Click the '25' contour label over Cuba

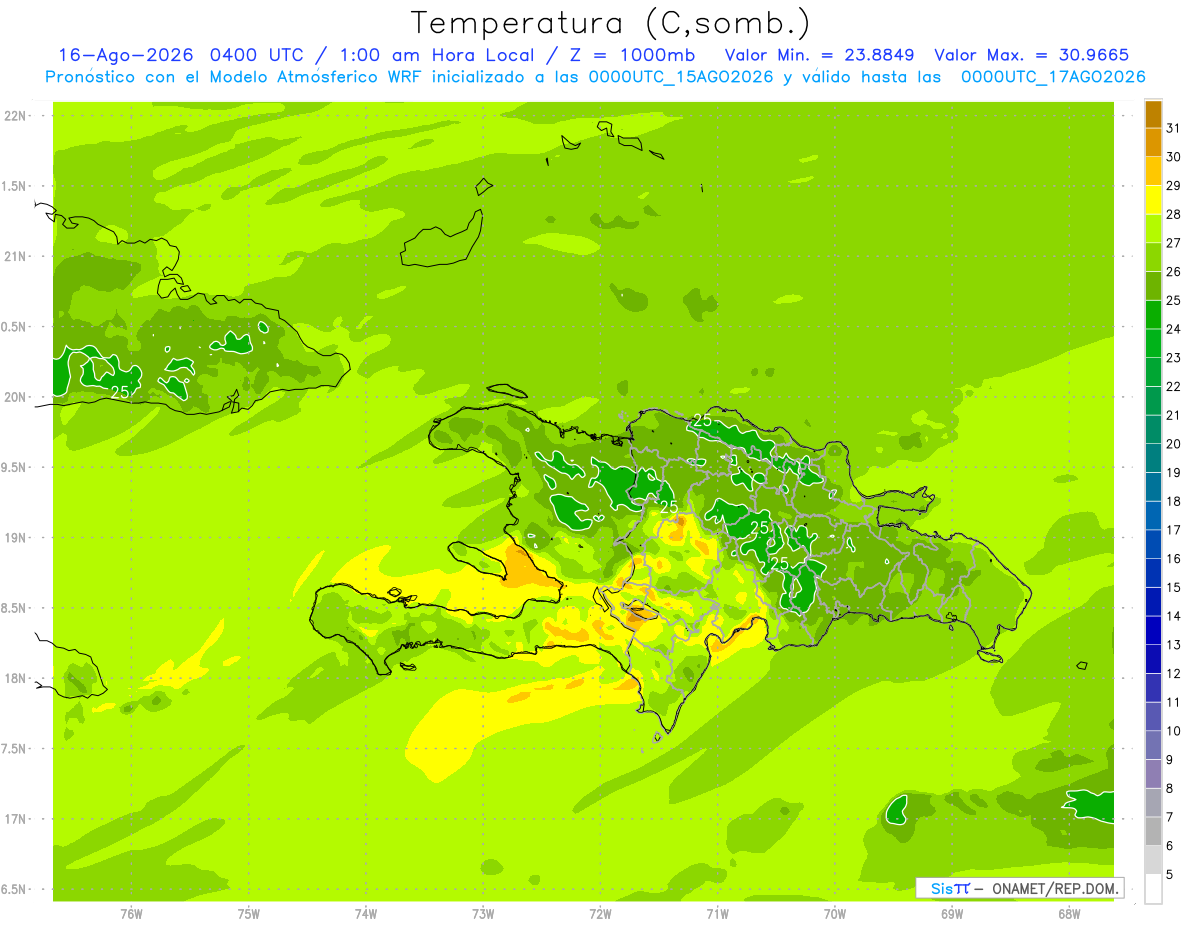pyautogui.click(x=120, y=392)
